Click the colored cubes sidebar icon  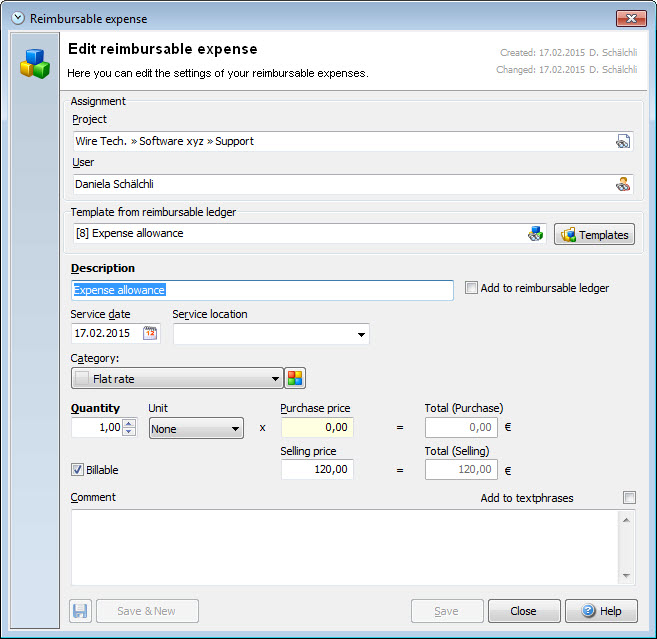[35, 64]
